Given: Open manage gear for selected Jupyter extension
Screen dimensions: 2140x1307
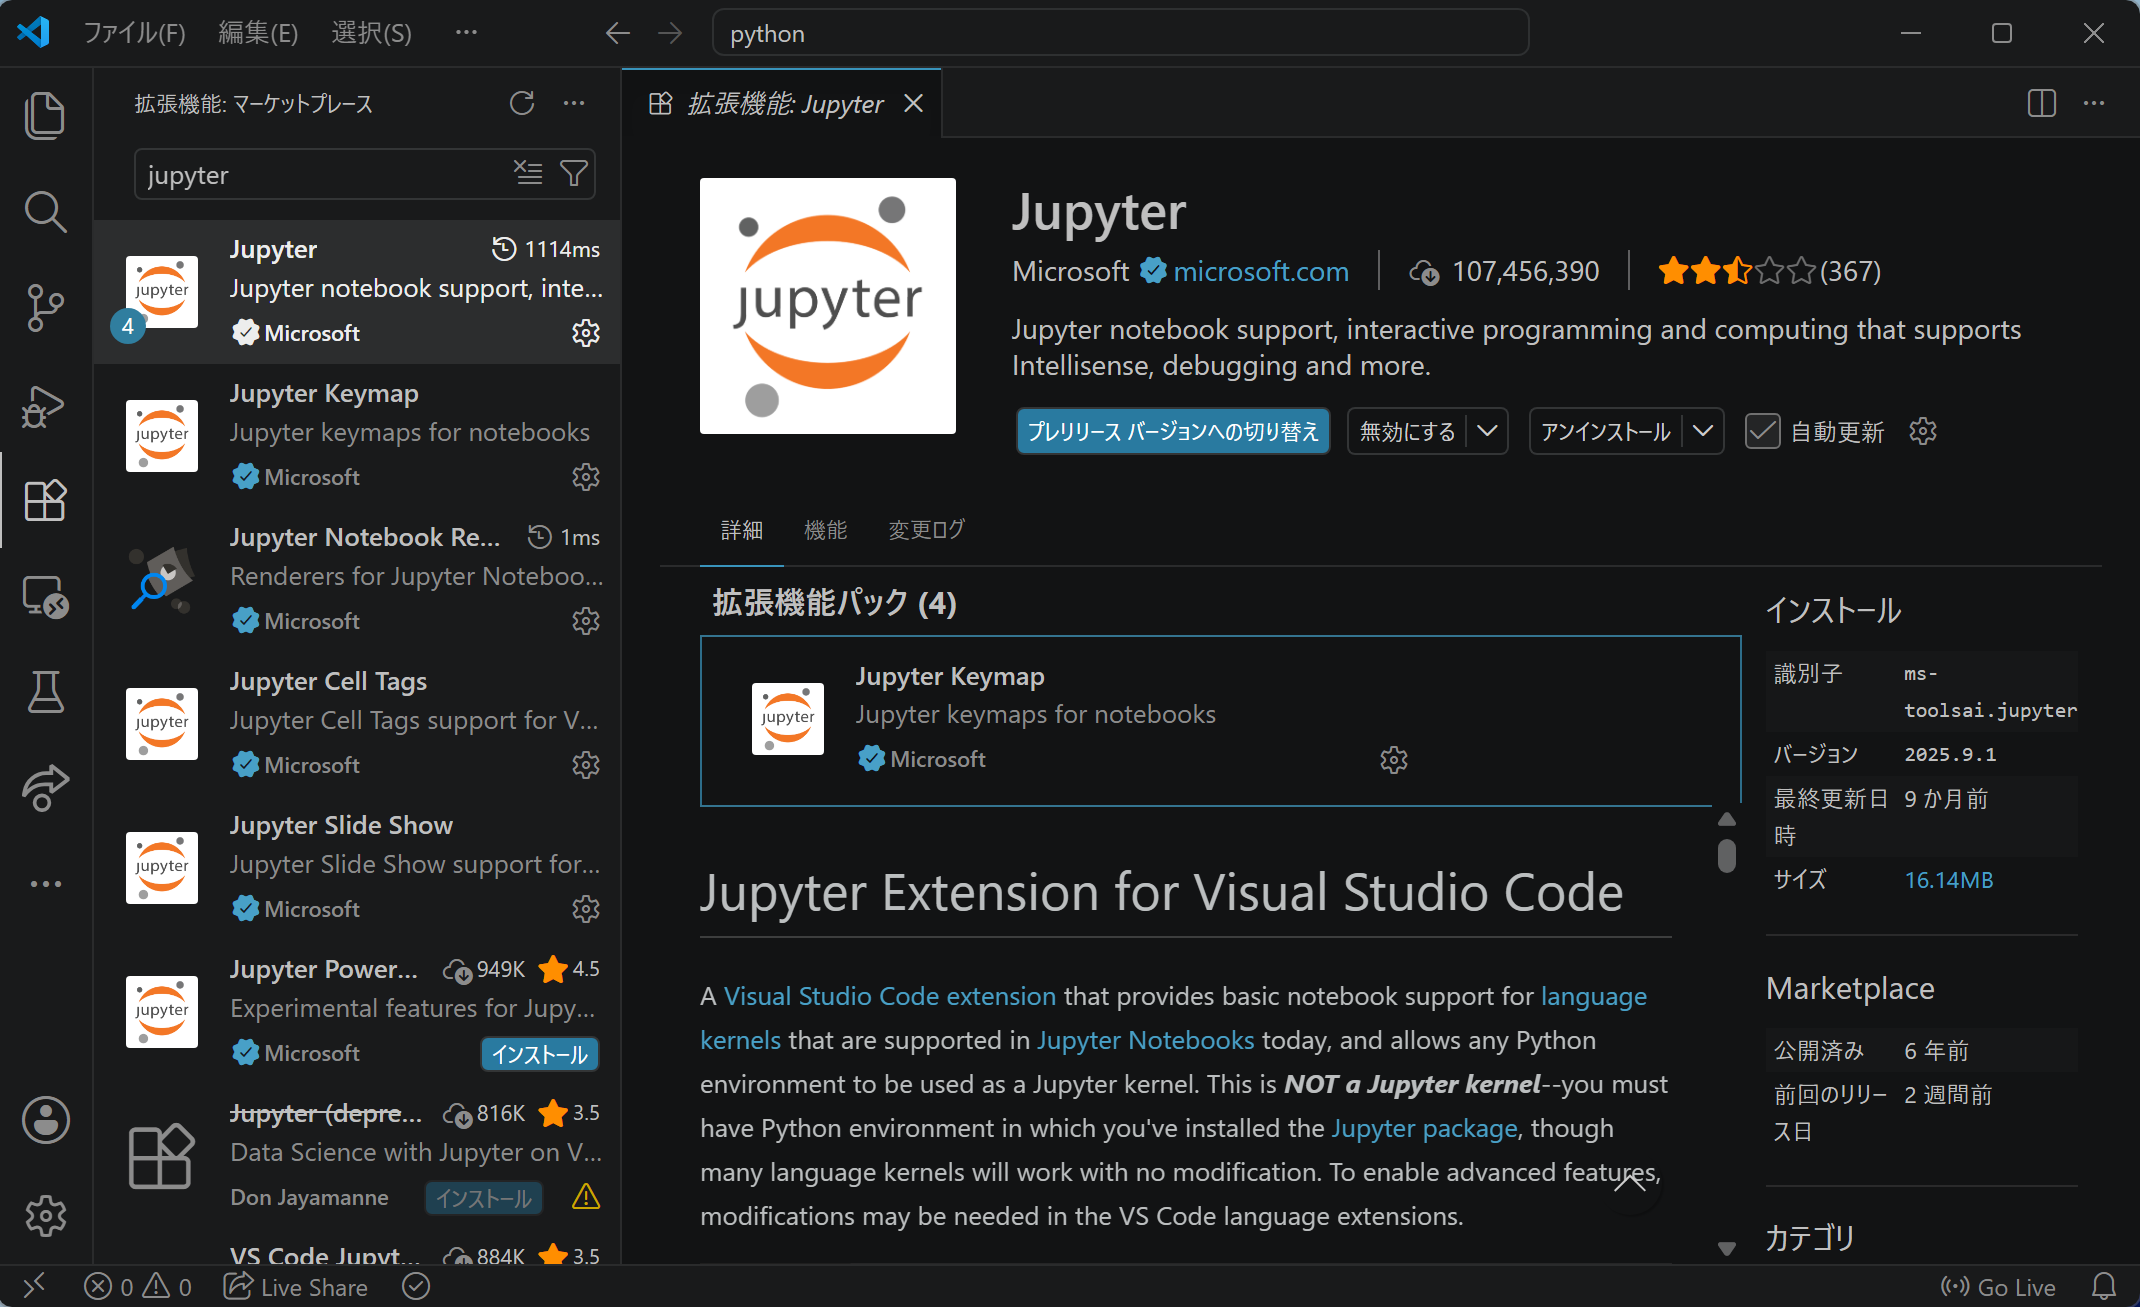Looking at the screenshot, I should point(586,333).
